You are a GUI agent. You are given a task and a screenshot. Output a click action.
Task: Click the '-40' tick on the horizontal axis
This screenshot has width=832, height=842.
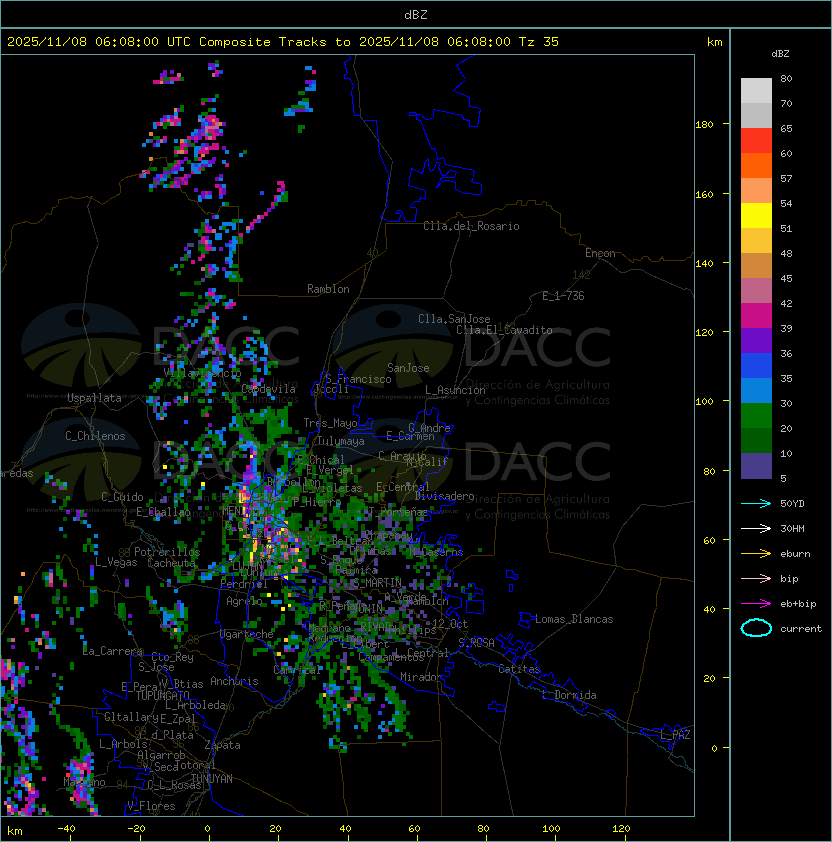[66, 829]
